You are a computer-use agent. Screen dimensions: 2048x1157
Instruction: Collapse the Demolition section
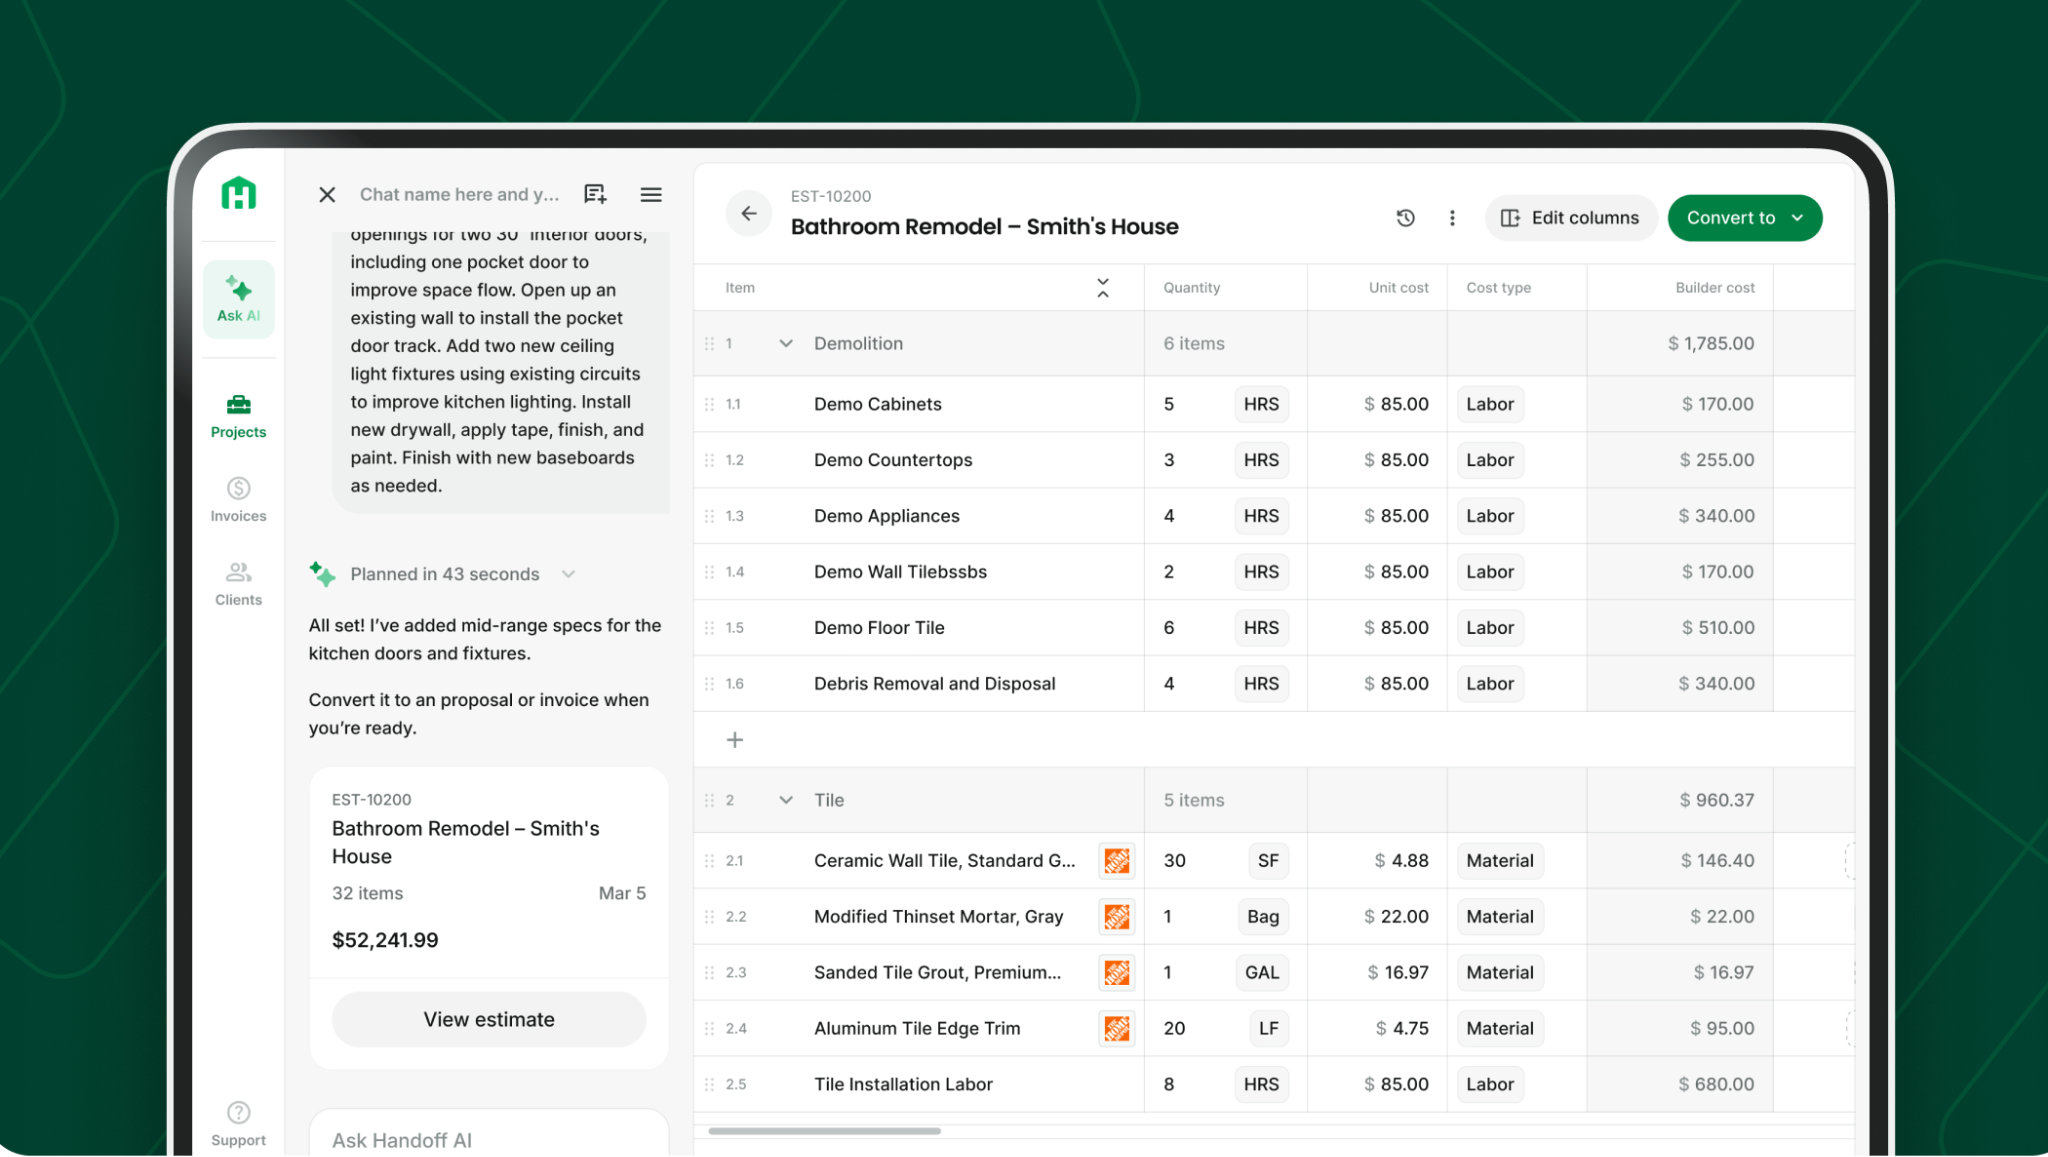coord(786,344)
